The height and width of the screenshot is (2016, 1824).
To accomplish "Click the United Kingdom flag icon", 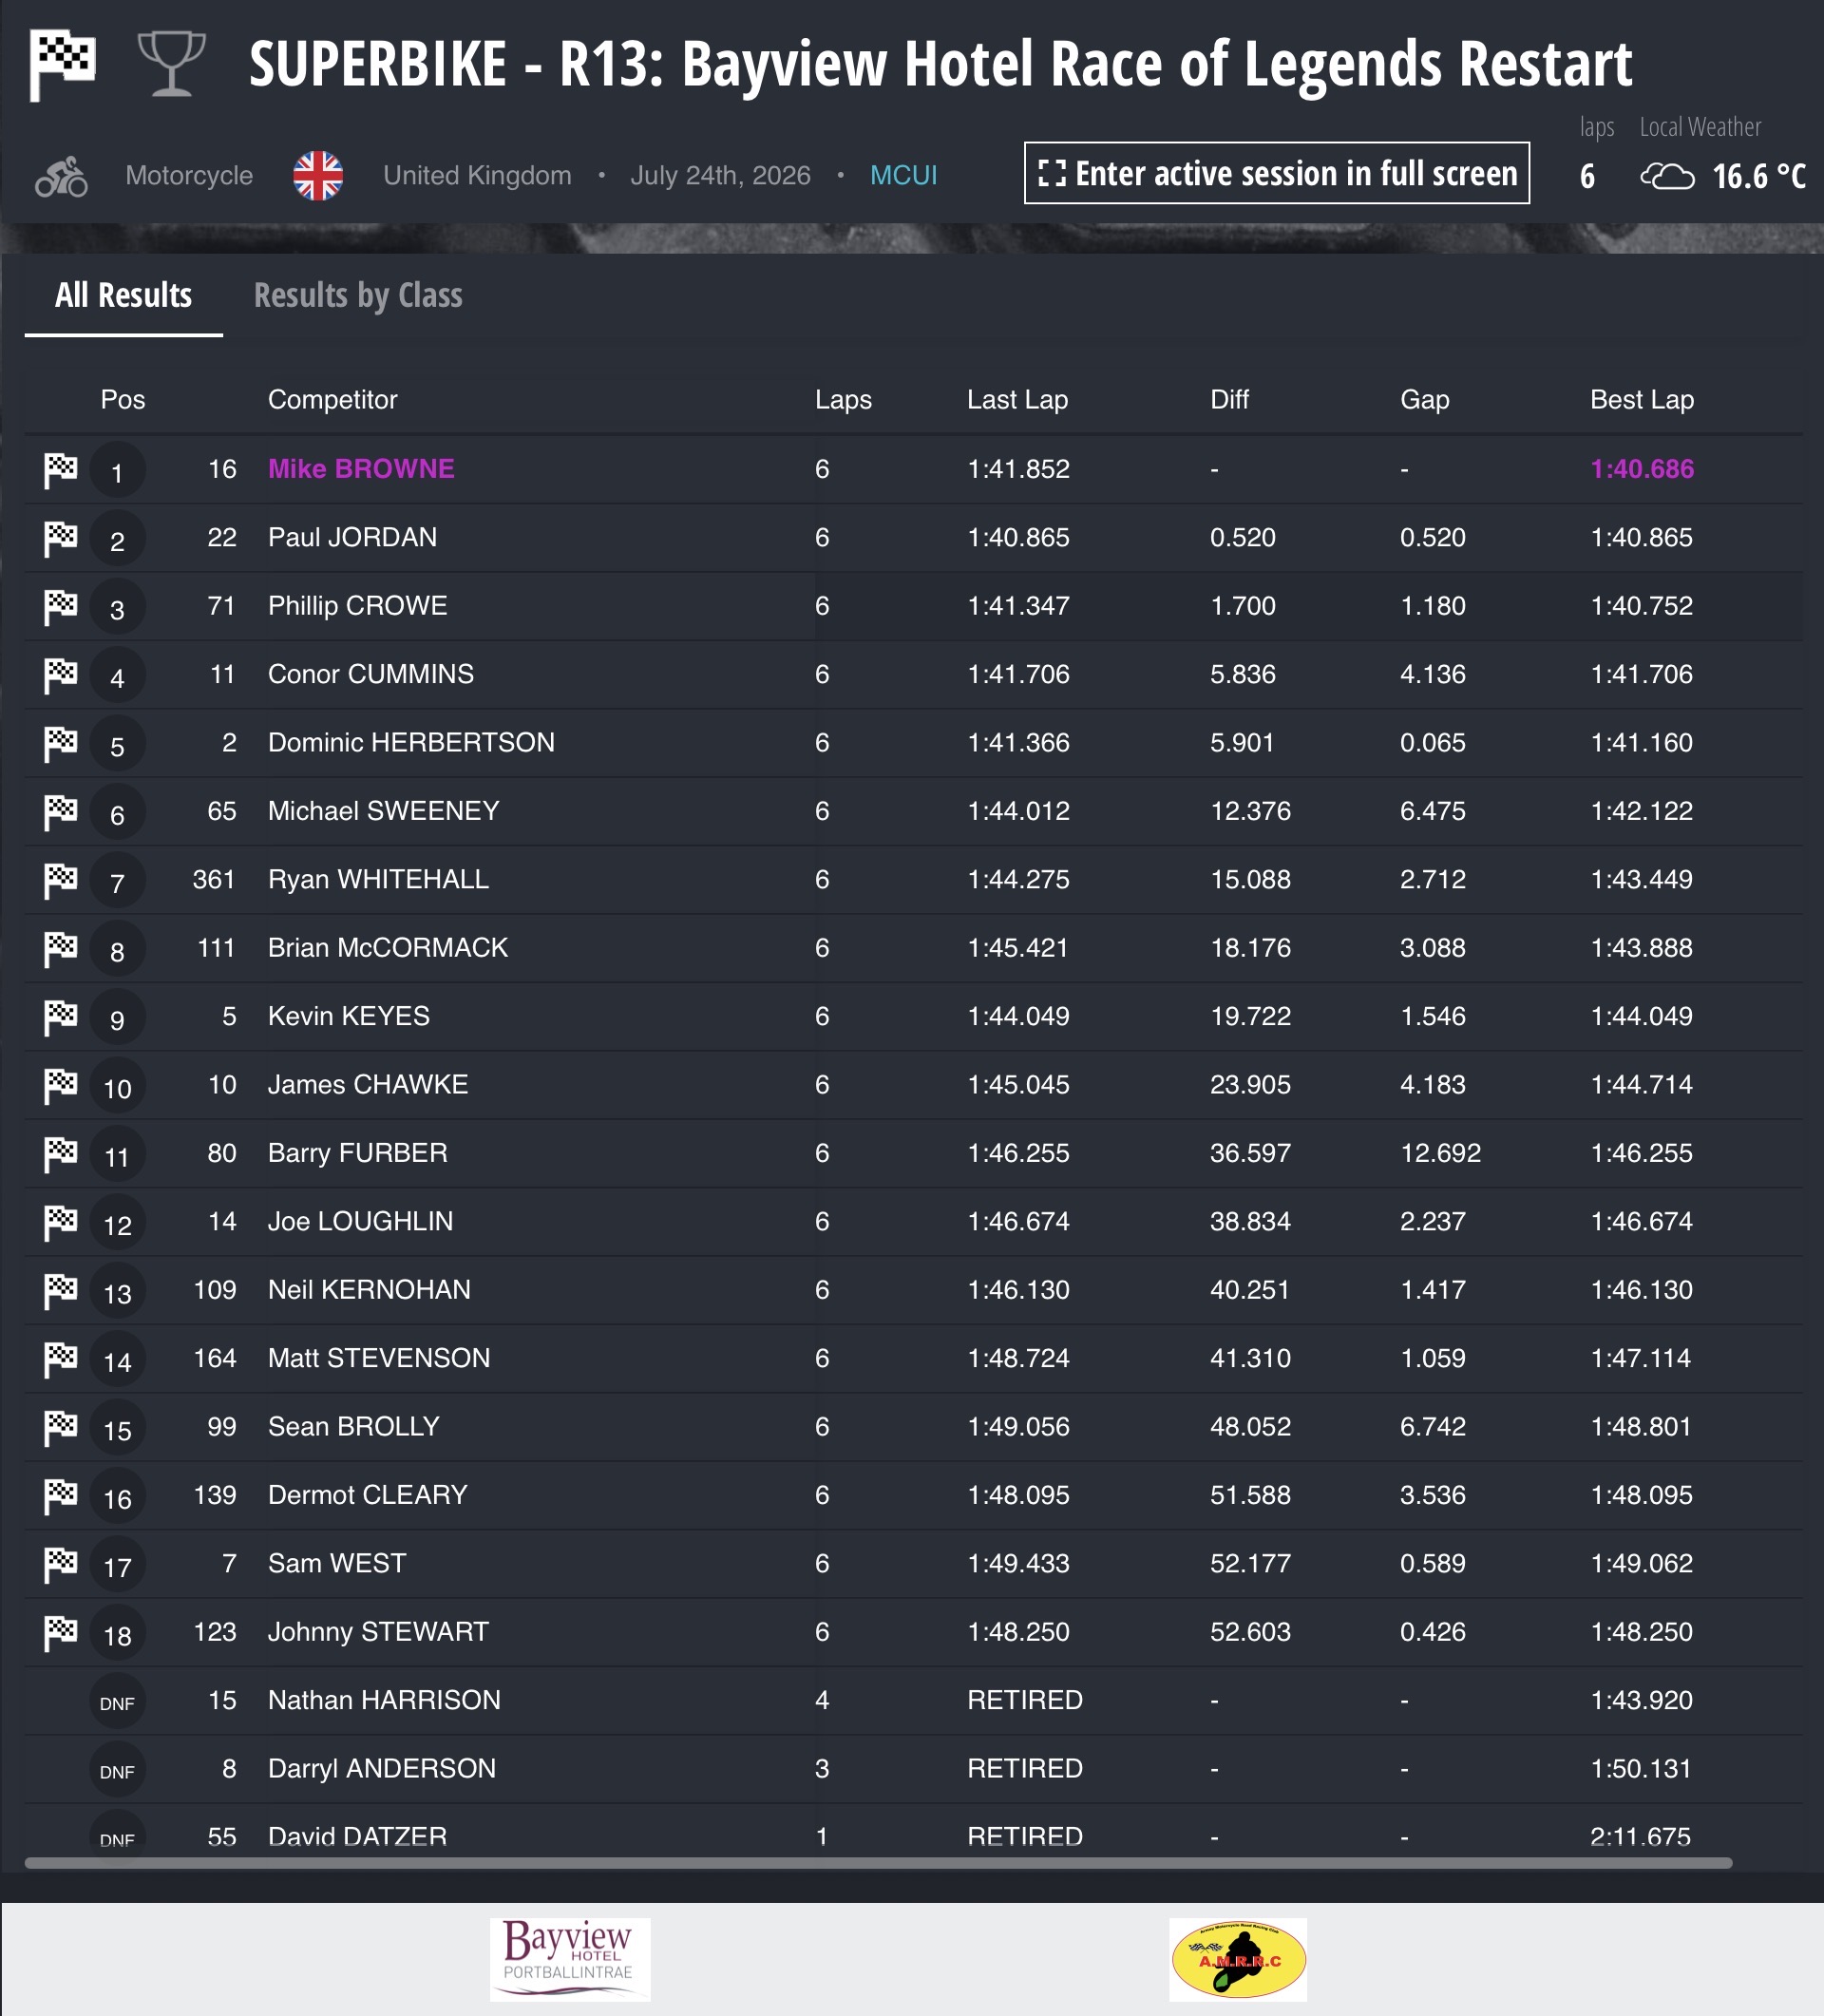I will [x=318, y=176].
